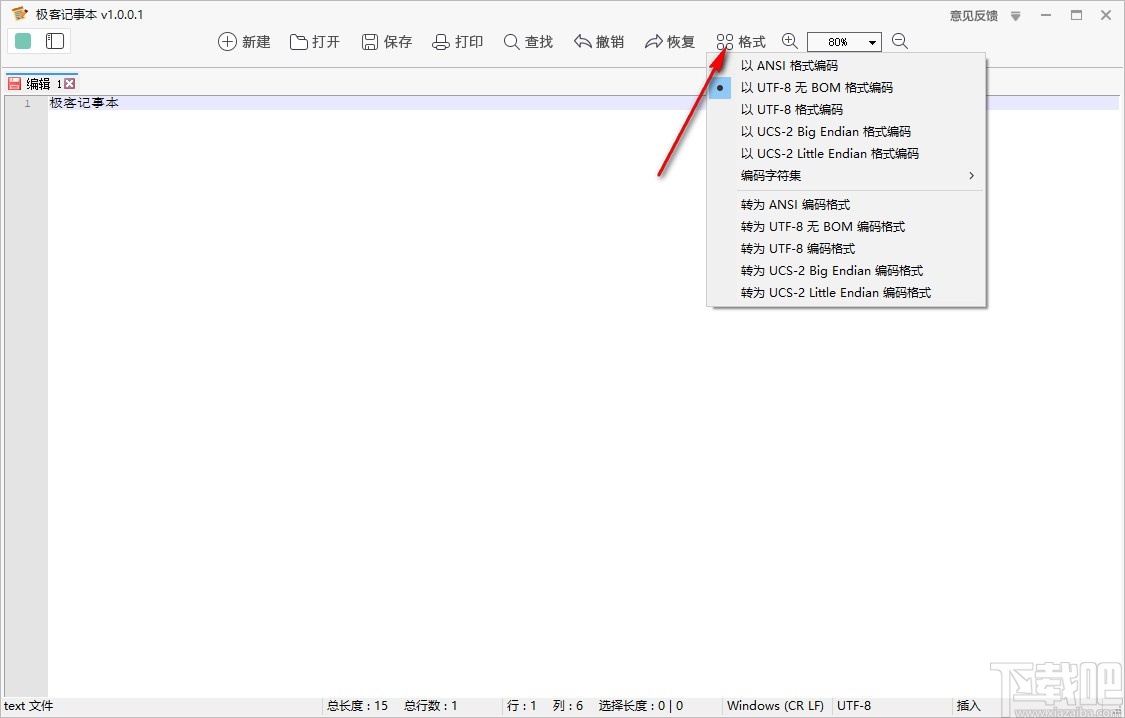Close the 编辑 1 tab
This screenshot has height=718, width=1125.
[70, 84]
